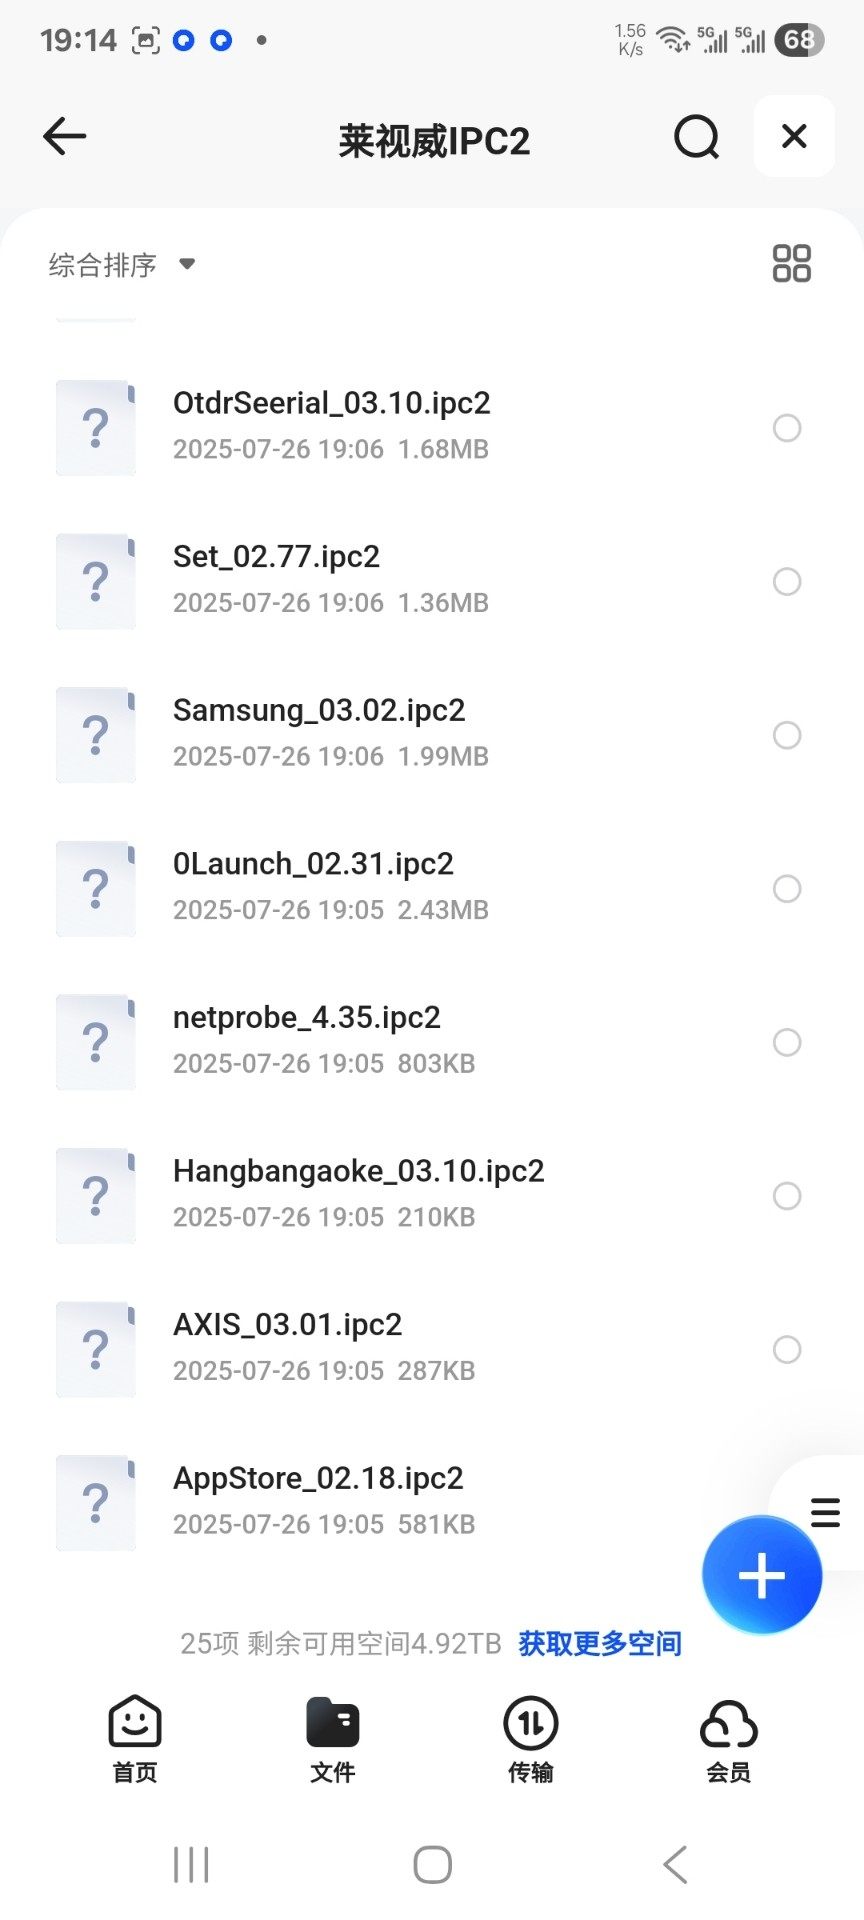Image resolution: width=864 pixels, height=1920 pixels.
Task: Close the 莱视威IPC2 folder view
Action: pos(794,137)
